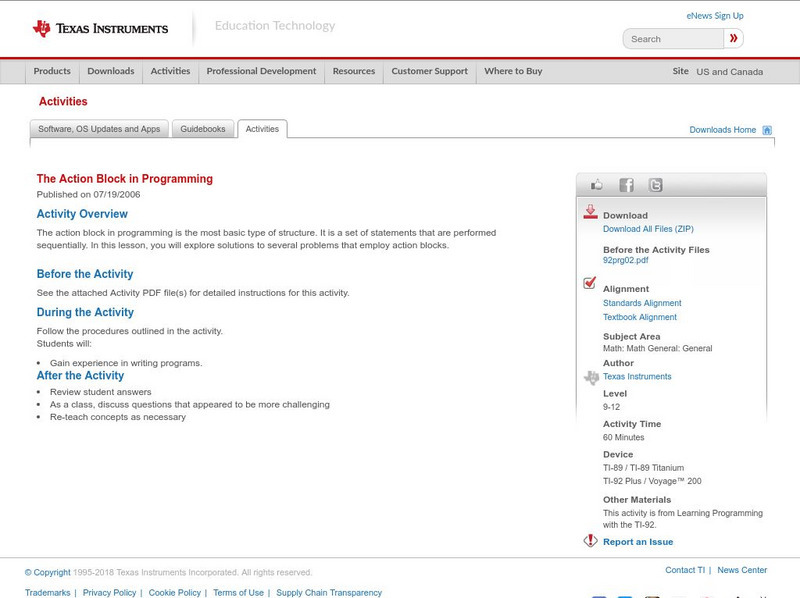800x598 pixels.
Task: Click the Copyright footer link
Action: coord(48,572)
